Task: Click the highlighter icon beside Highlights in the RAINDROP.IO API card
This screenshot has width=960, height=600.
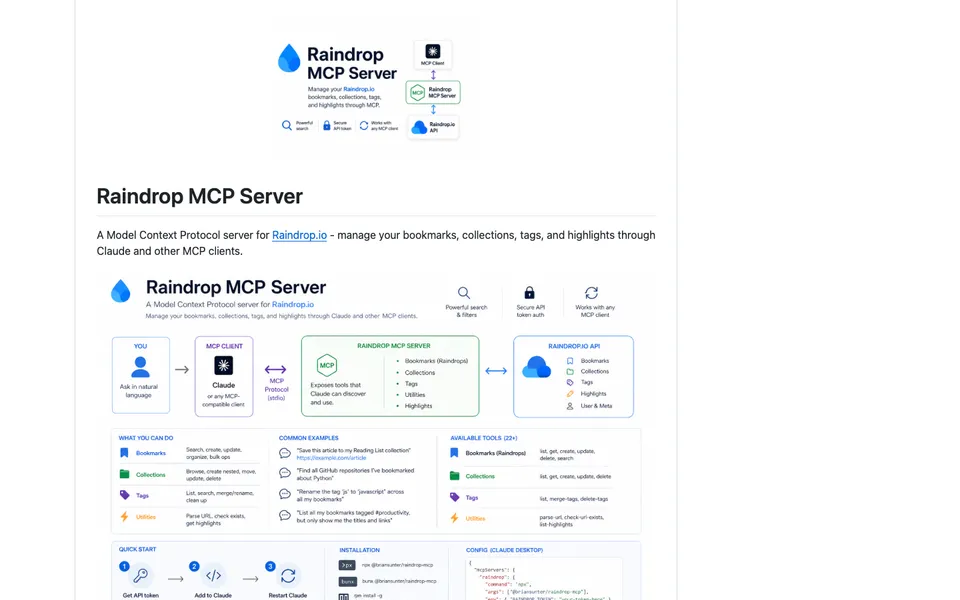Action: click(x=570, y=394)
